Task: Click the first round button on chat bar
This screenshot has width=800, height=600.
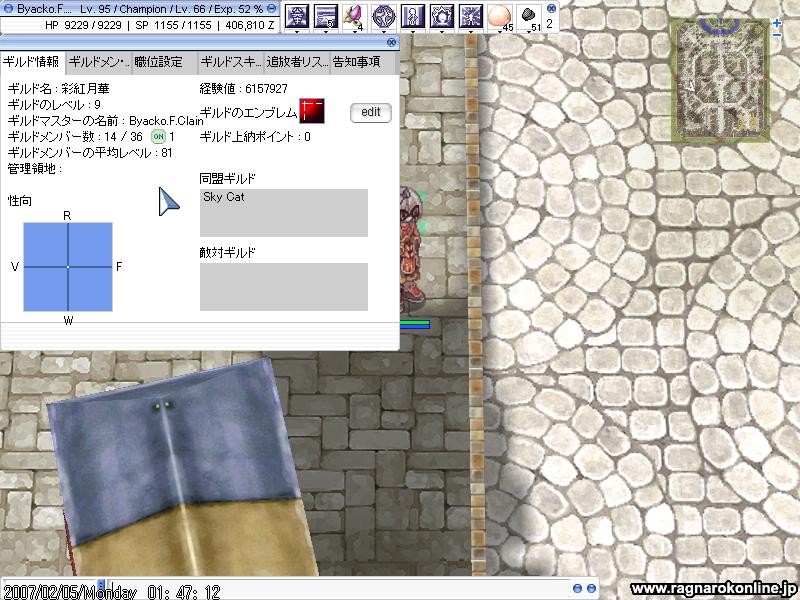Action: [x=578, y=589]
